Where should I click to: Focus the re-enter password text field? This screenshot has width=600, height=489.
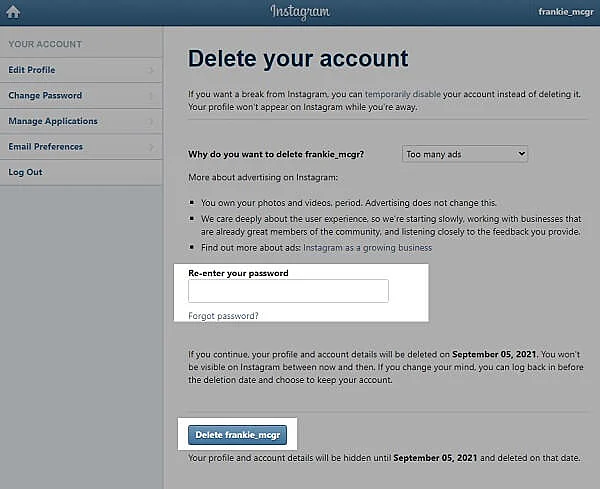[288, 291]
